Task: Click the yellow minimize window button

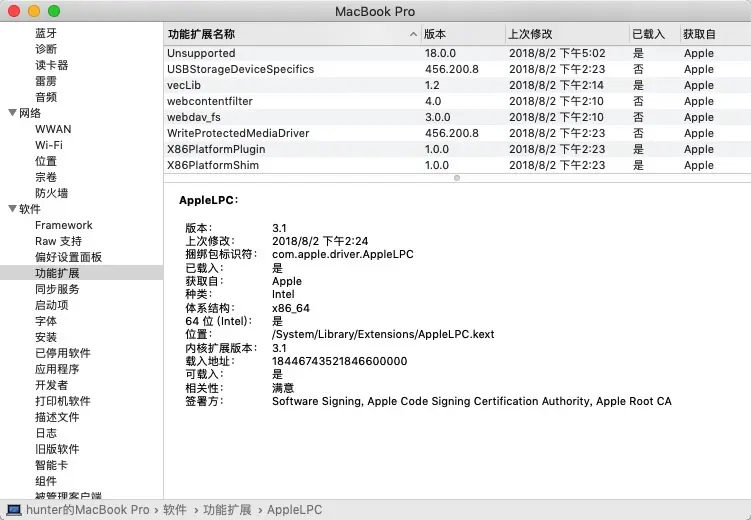Action: pyautogui.click(x=34, y=11)
